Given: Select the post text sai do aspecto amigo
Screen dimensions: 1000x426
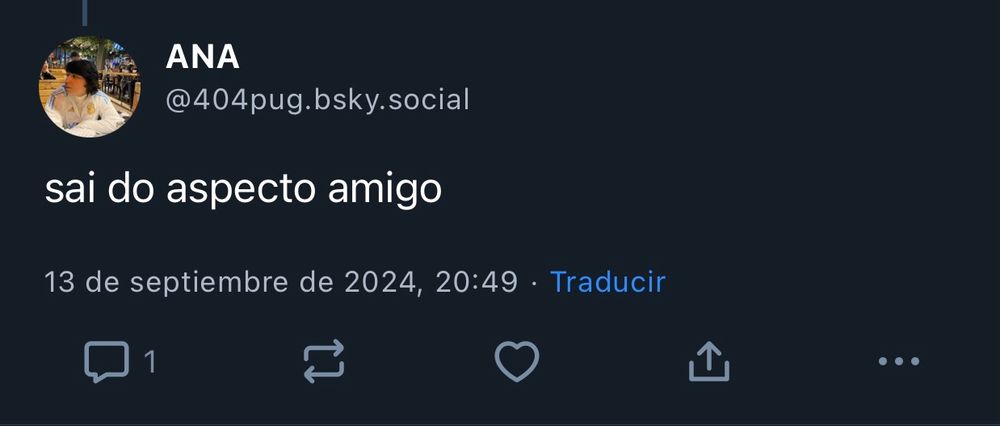Looking at the screenshot, I should click(243, 189).
